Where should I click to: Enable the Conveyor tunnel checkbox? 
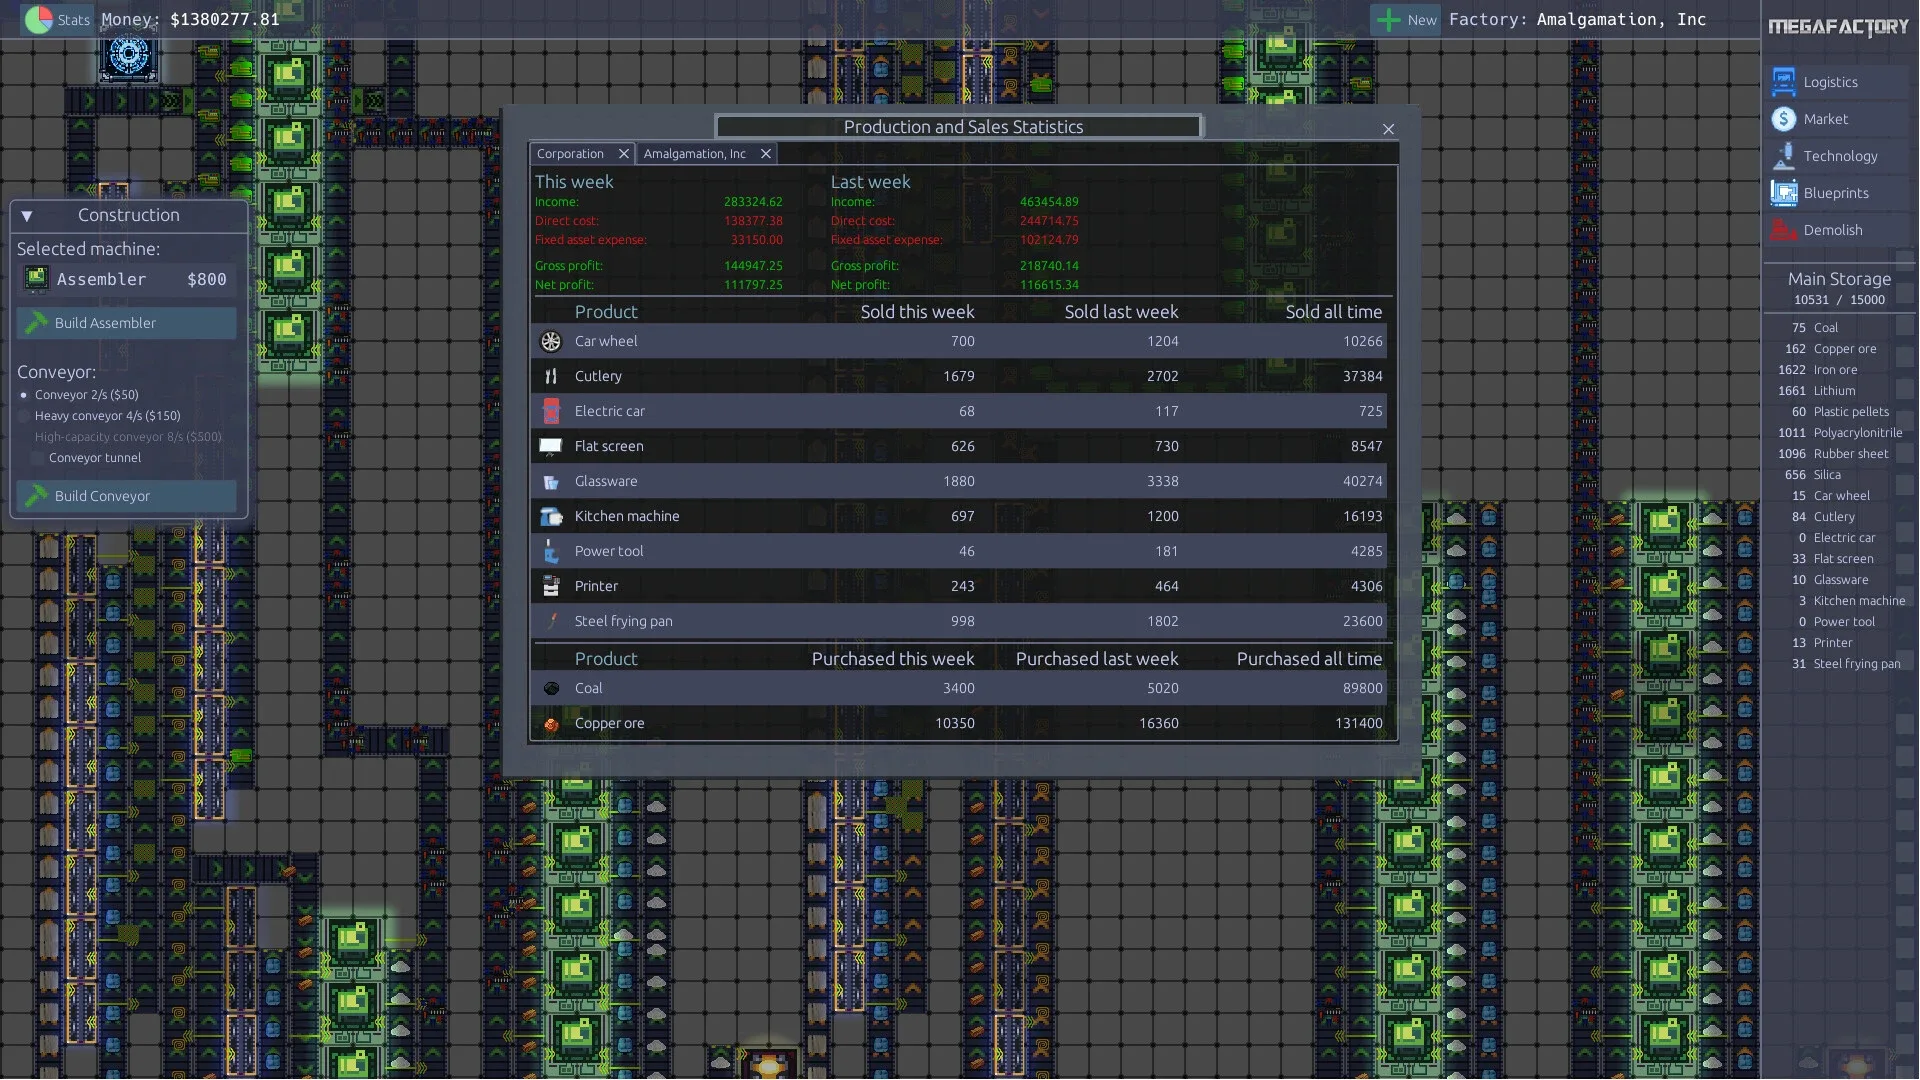[x=37, y=458]
